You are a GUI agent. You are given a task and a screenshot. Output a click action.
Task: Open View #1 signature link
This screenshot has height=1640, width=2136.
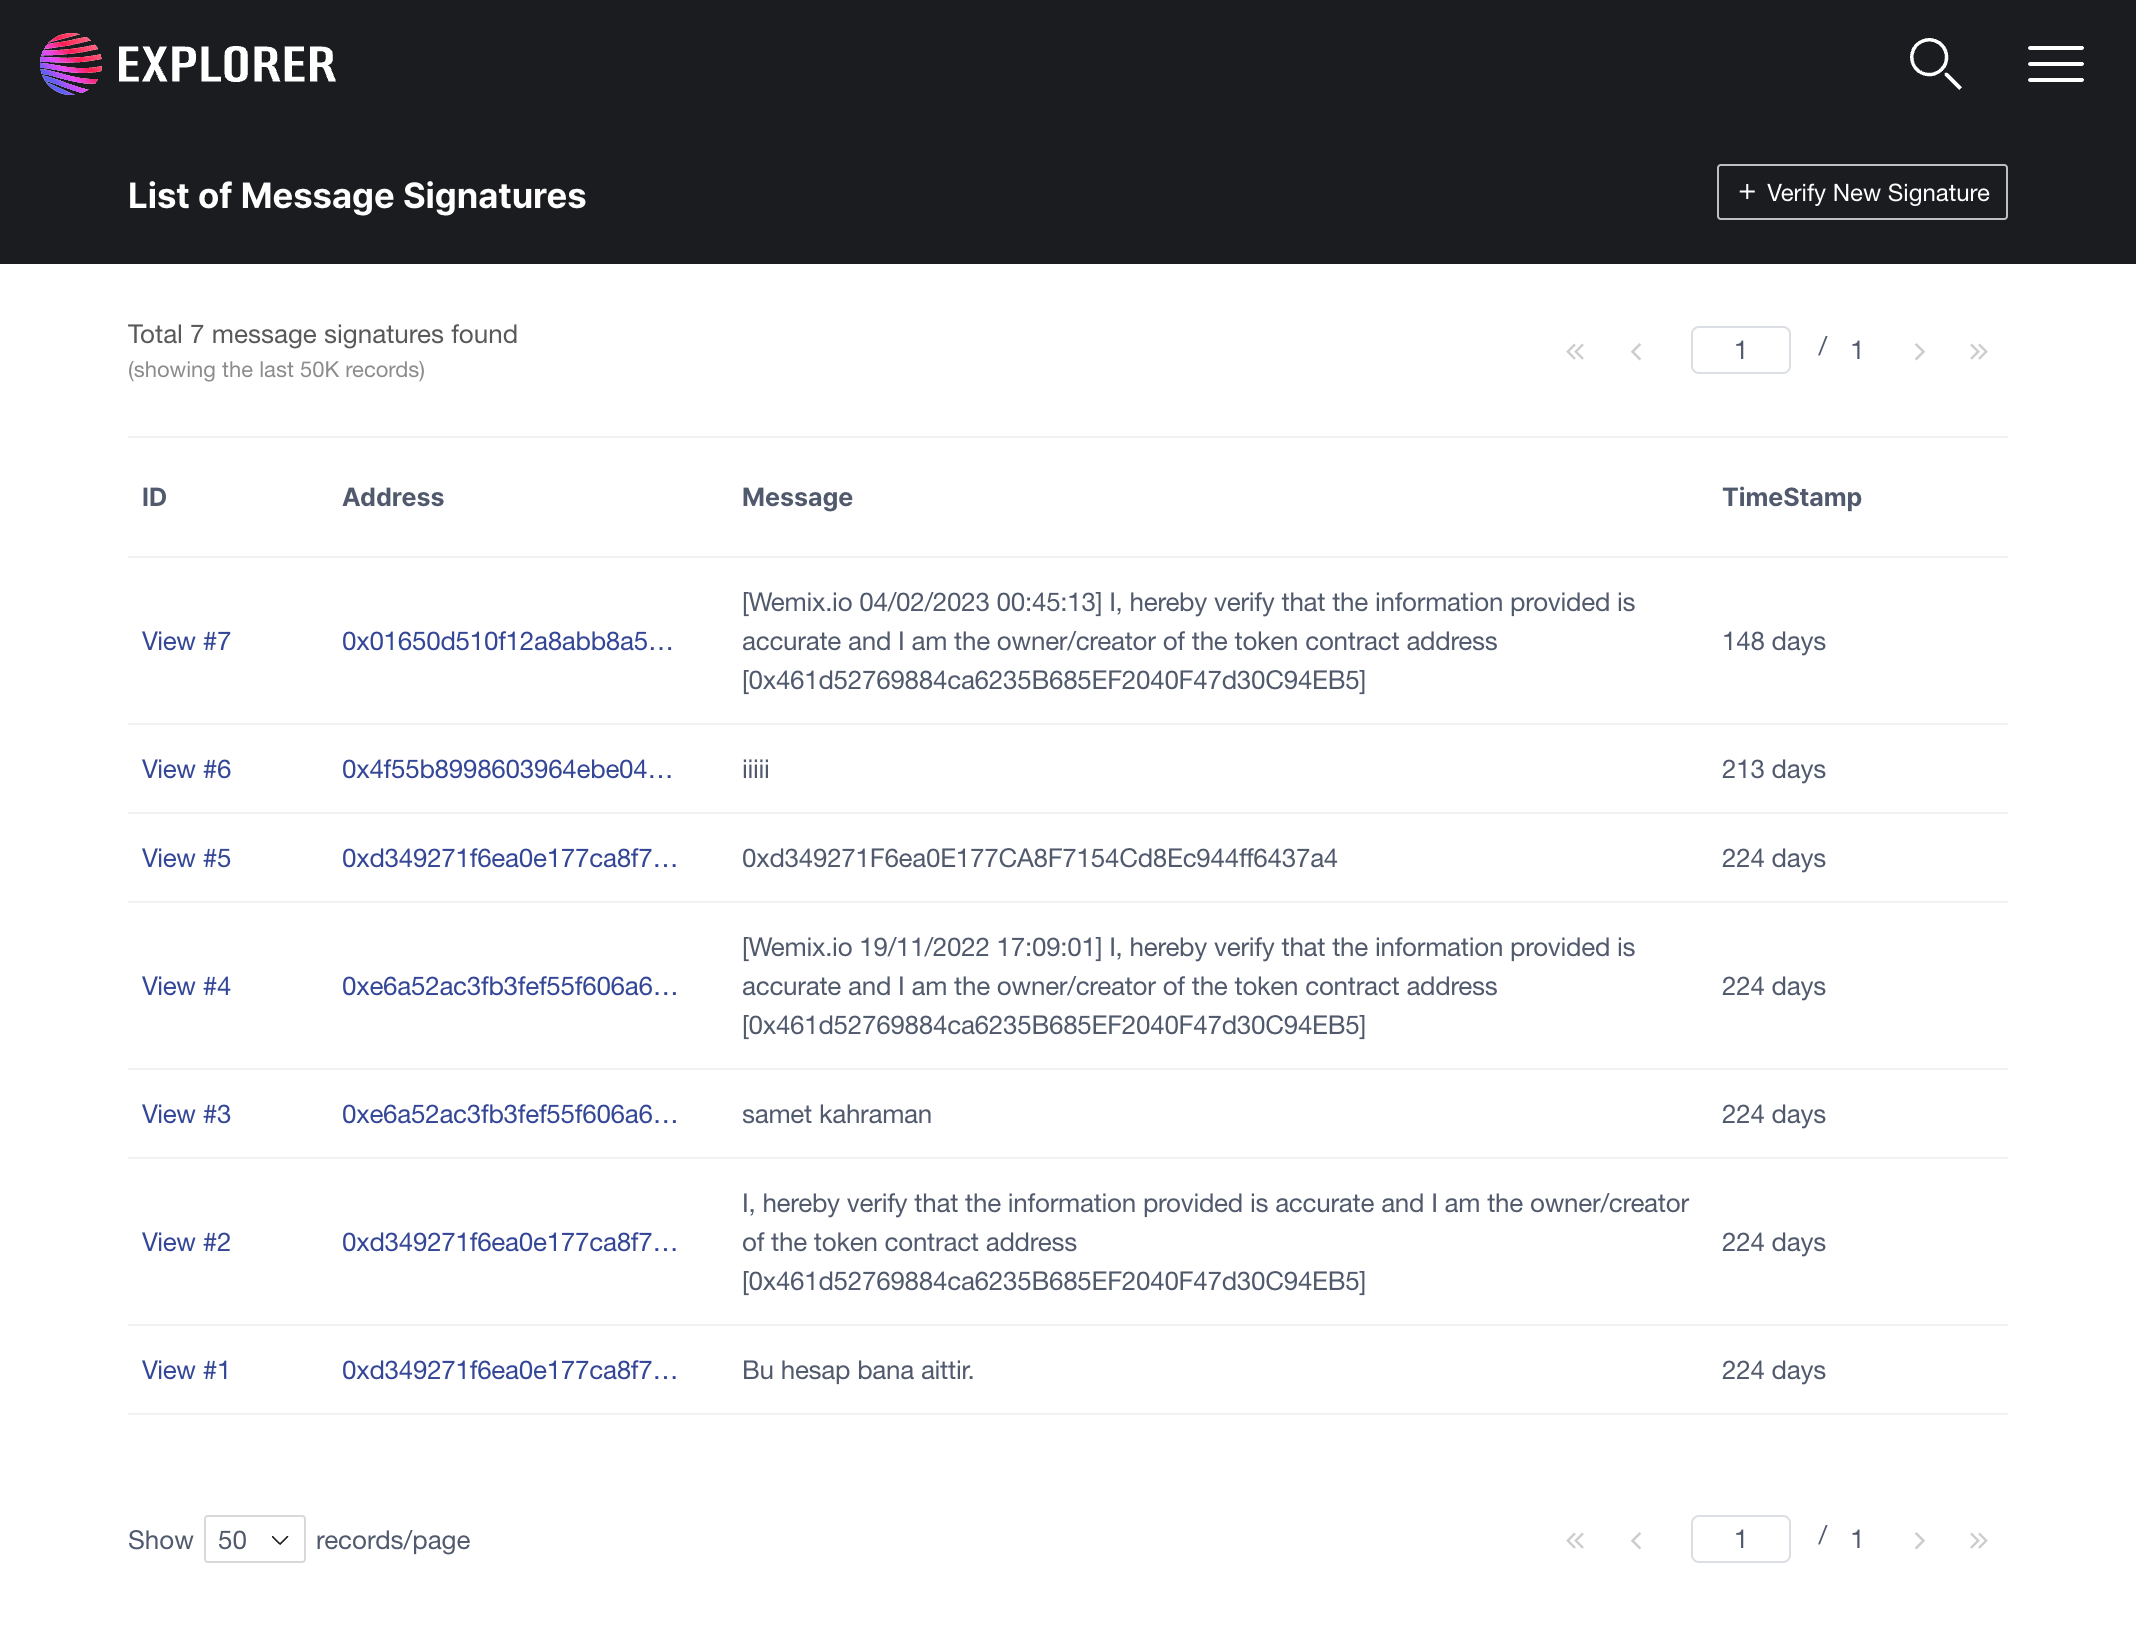click(186, 1370)
